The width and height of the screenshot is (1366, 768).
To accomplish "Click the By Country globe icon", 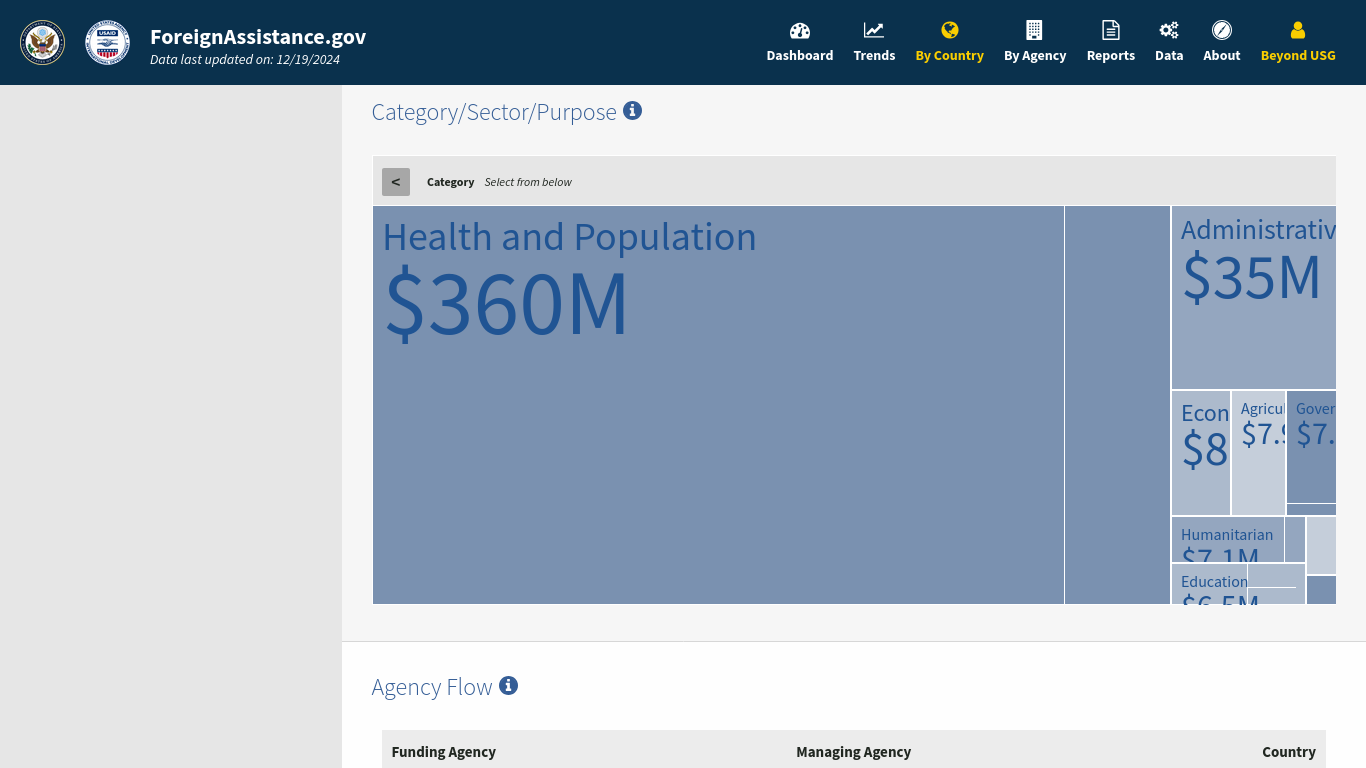I will pyautogui.click(x=950, y=30).
